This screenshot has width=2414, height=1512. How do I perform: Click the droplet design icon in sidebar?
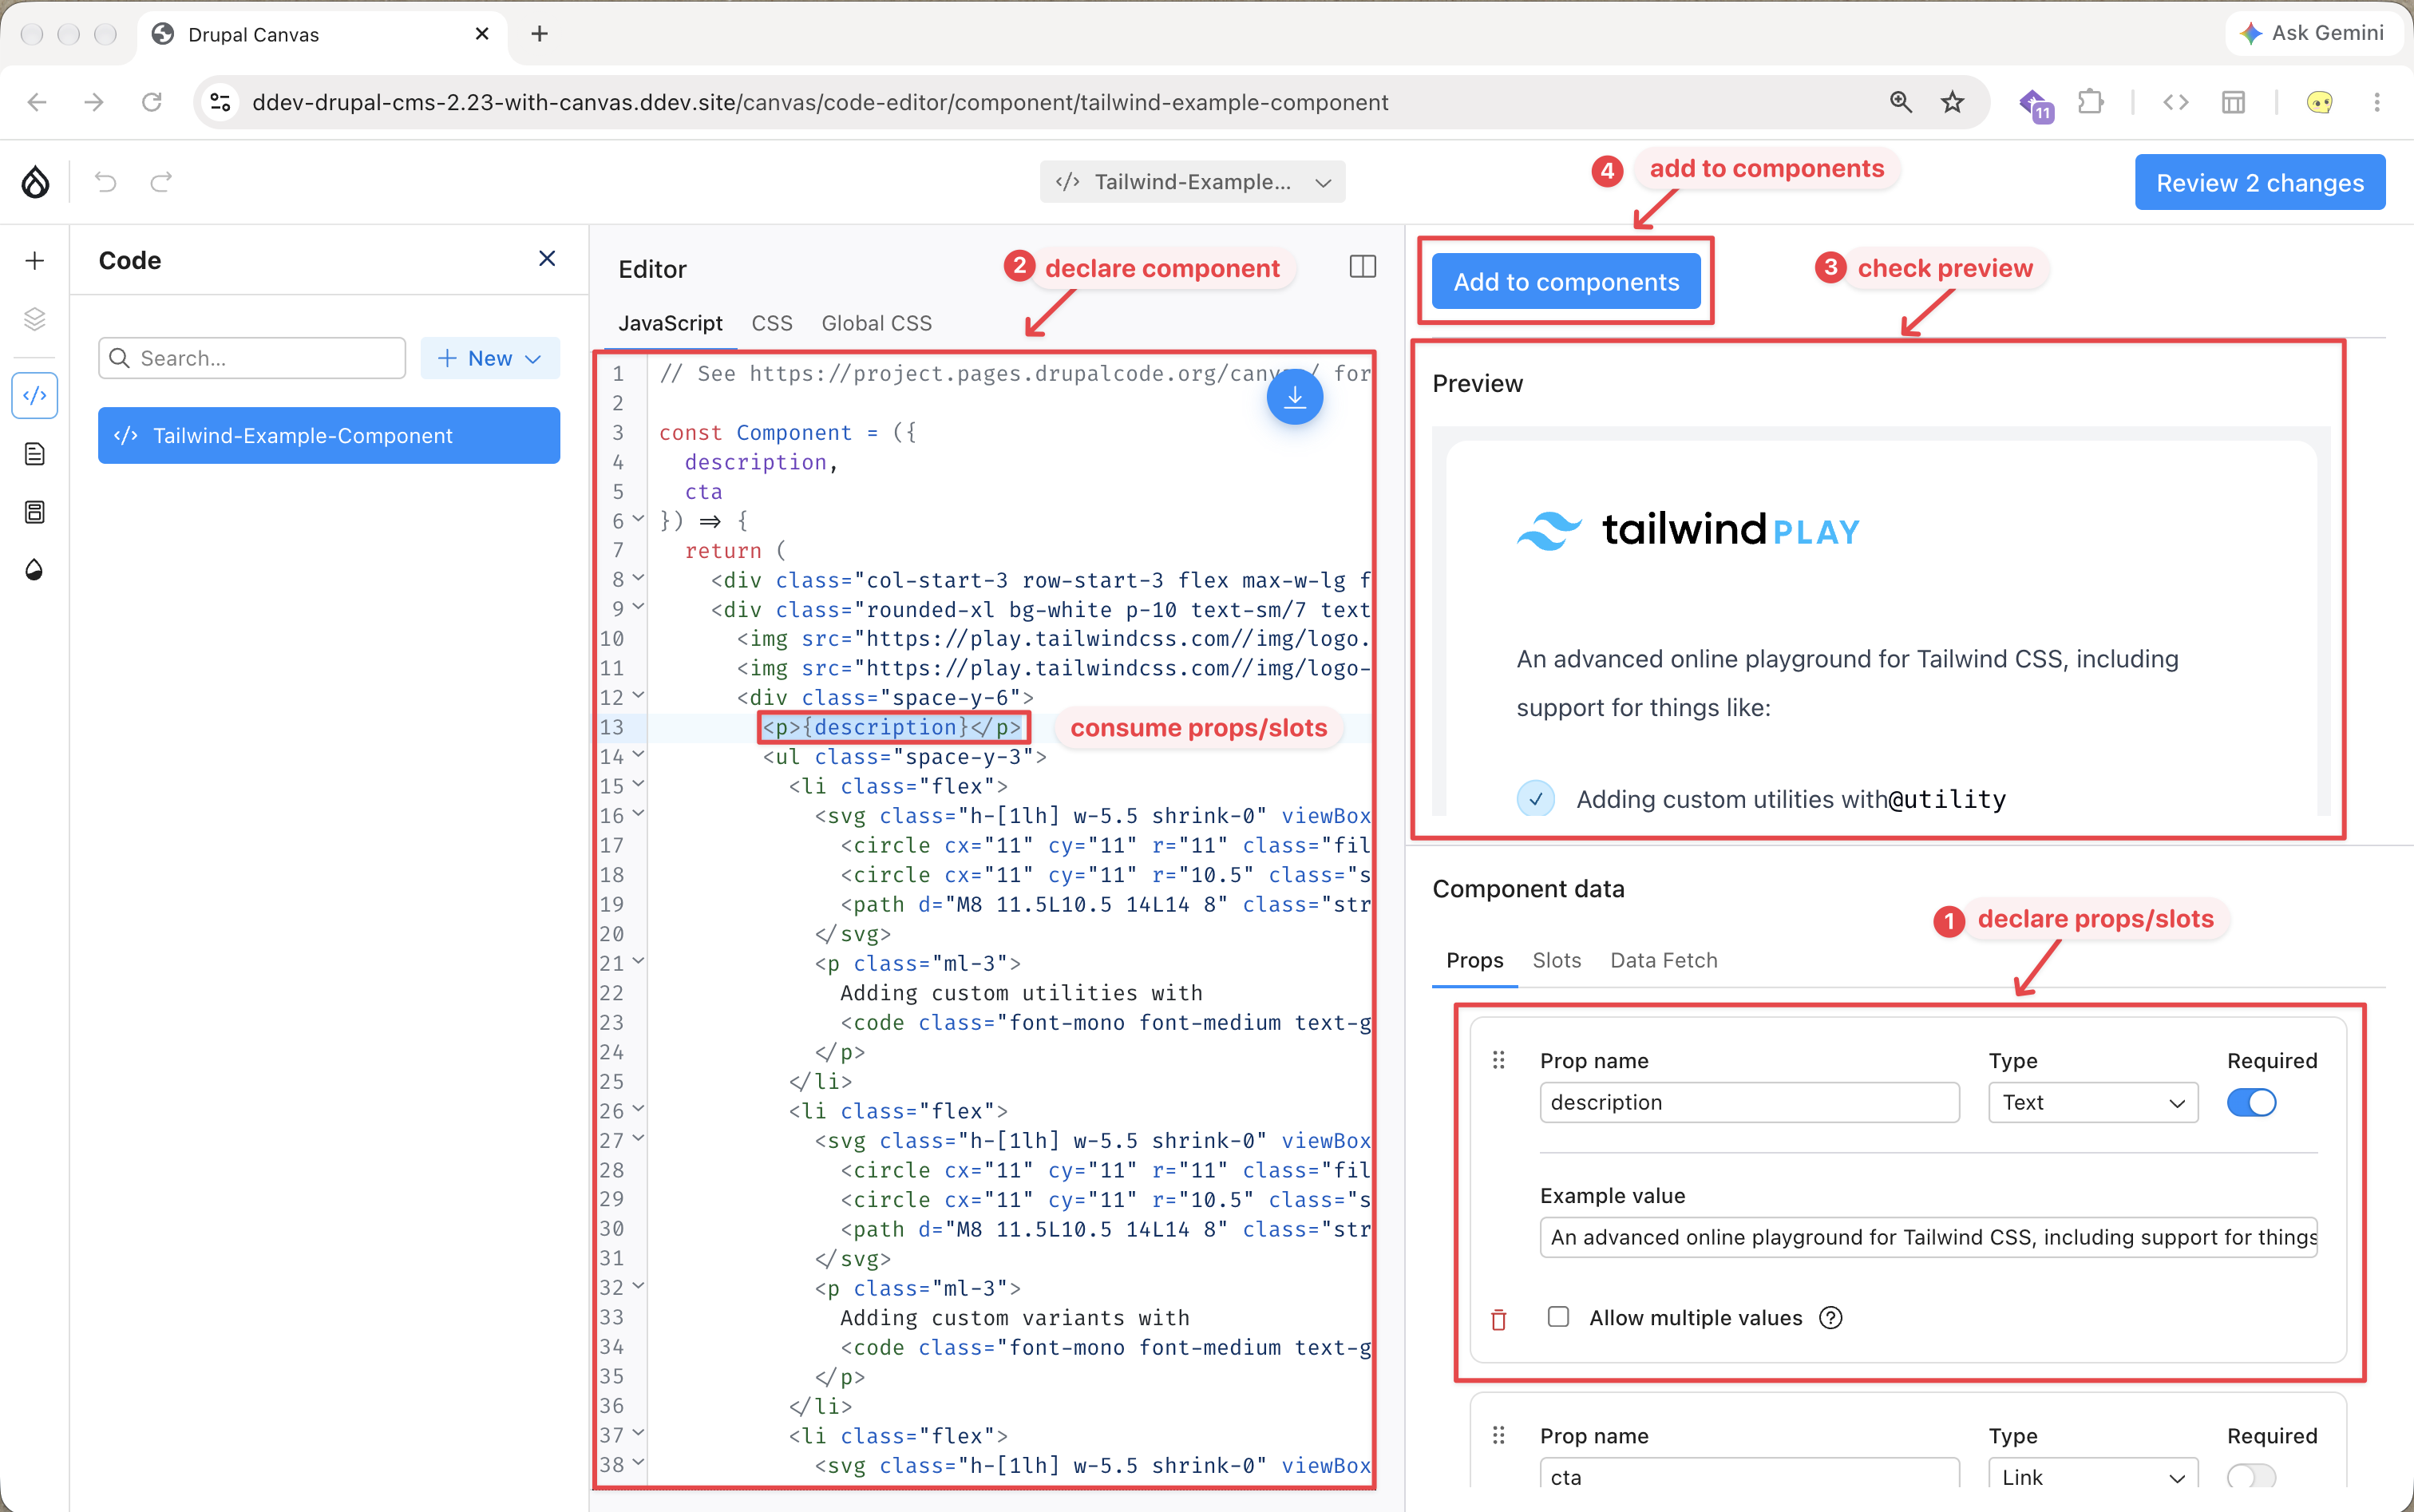(35, 570)
